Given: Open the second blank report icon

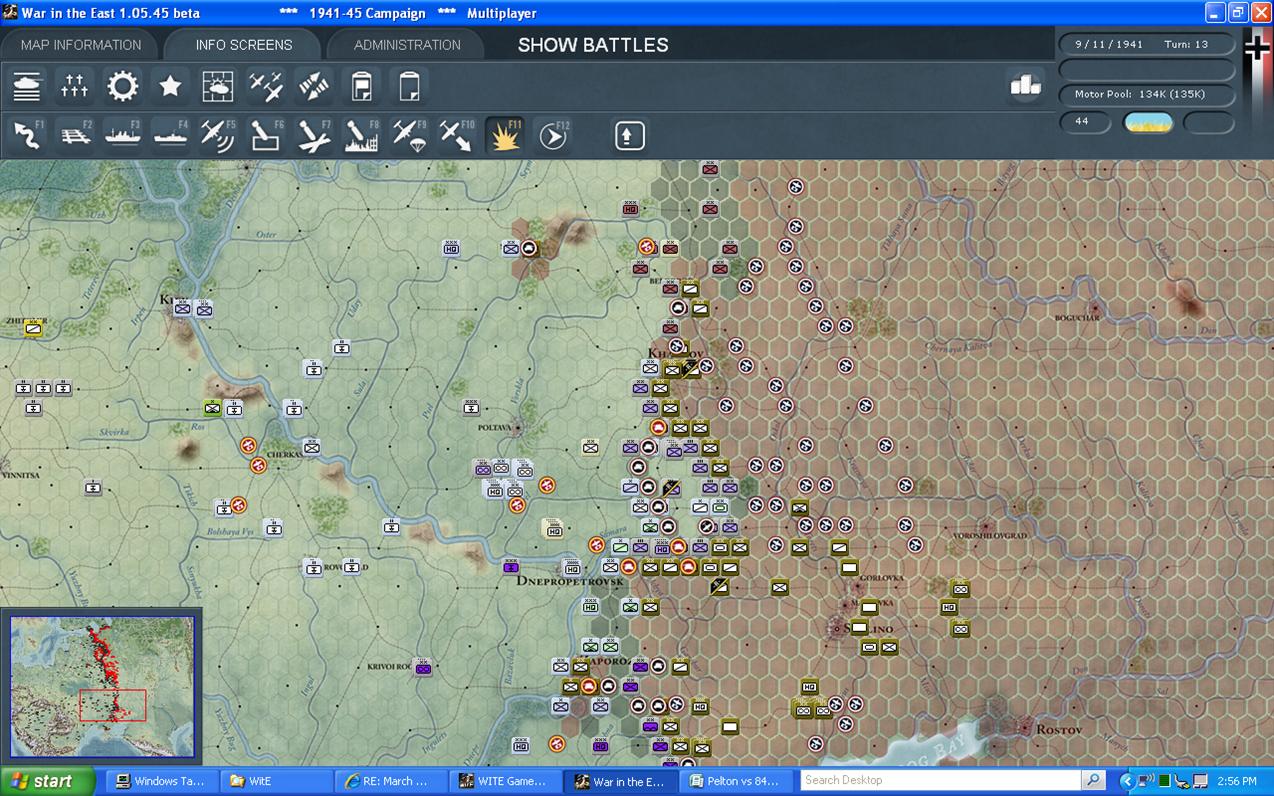Looking at the screenshot, I should pos(409,87).
